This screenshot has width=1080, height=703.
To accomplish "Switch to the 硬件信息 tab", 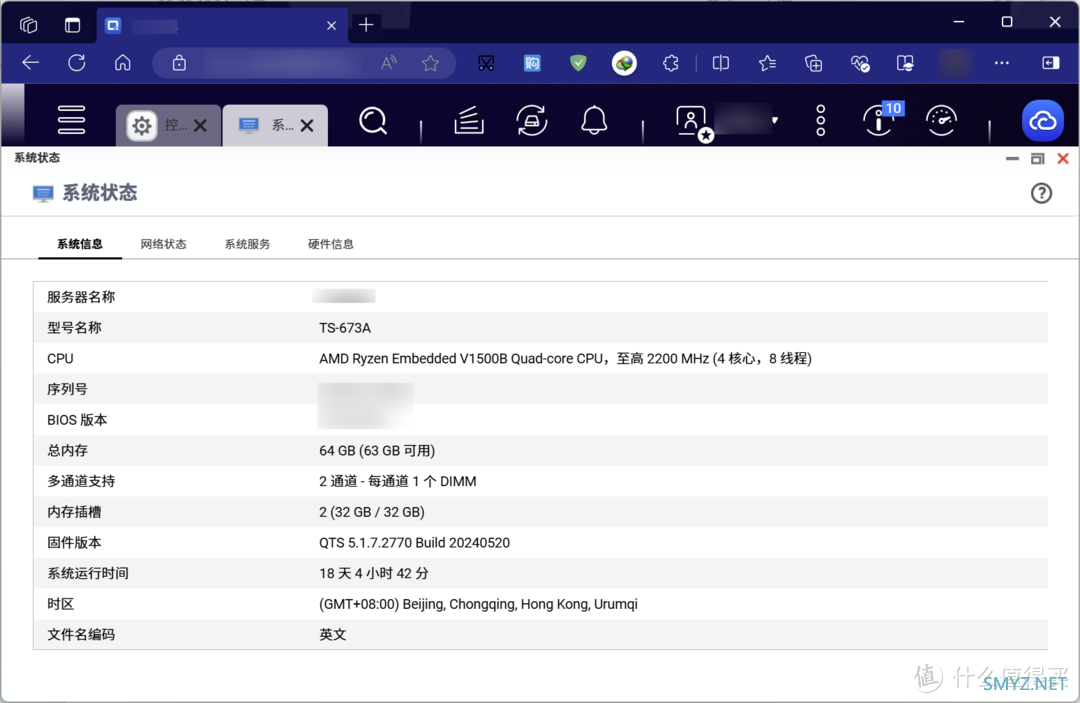I will coord(331,244).
